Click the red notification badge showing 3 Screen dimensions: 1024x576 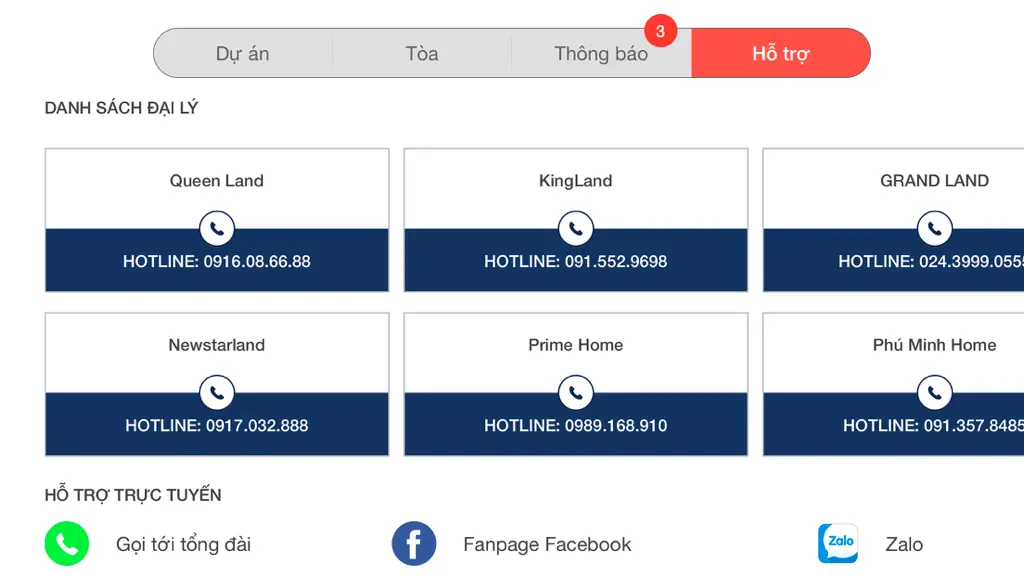pyautogui.click(x=660, y=31)
